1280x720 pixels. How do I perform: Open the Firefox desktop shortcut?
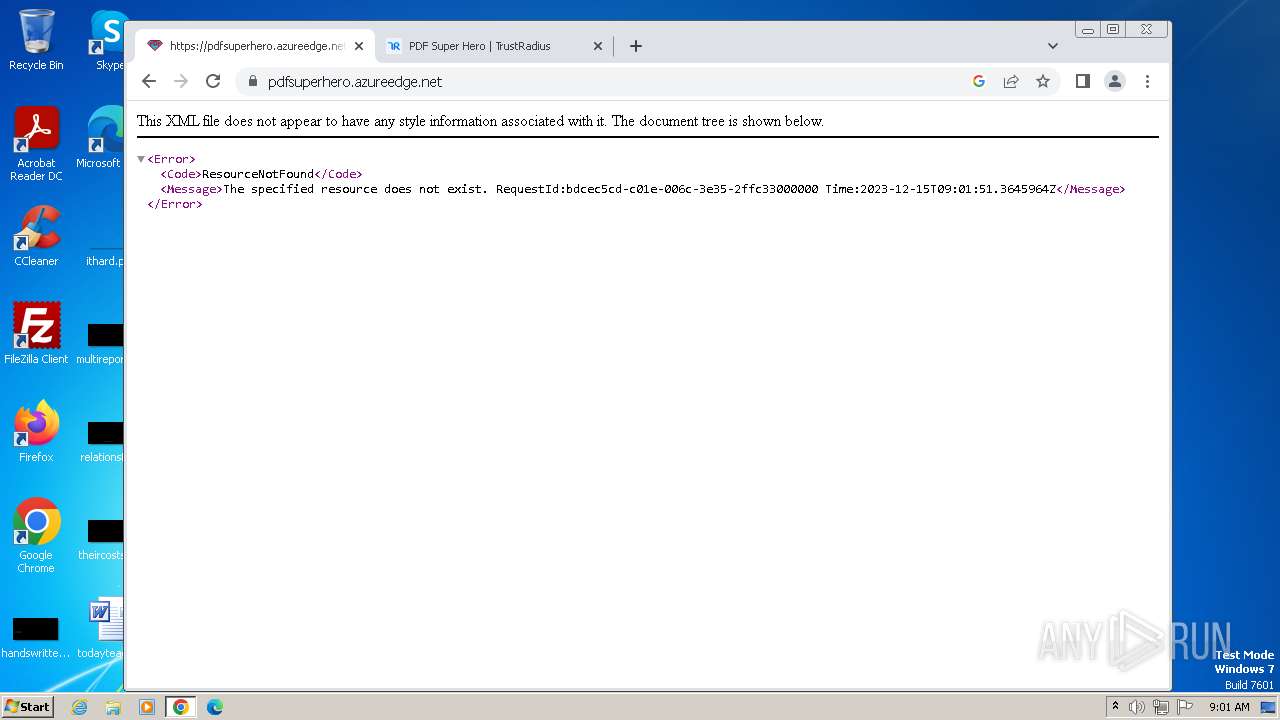[x=36, y=431]
